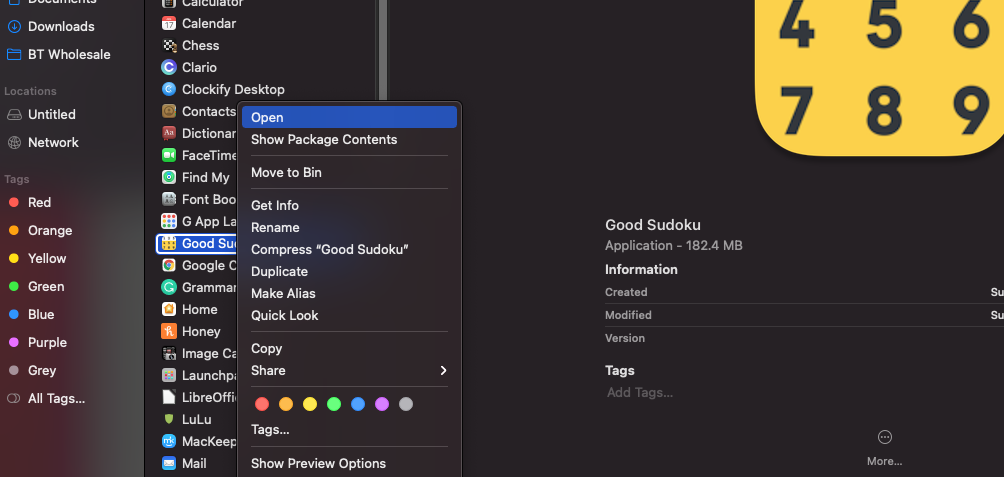Image resolution: width=1004 pixels, height=477 pixels.
Task: Expand the Share submenu arrow
Action: coord(443,371)
